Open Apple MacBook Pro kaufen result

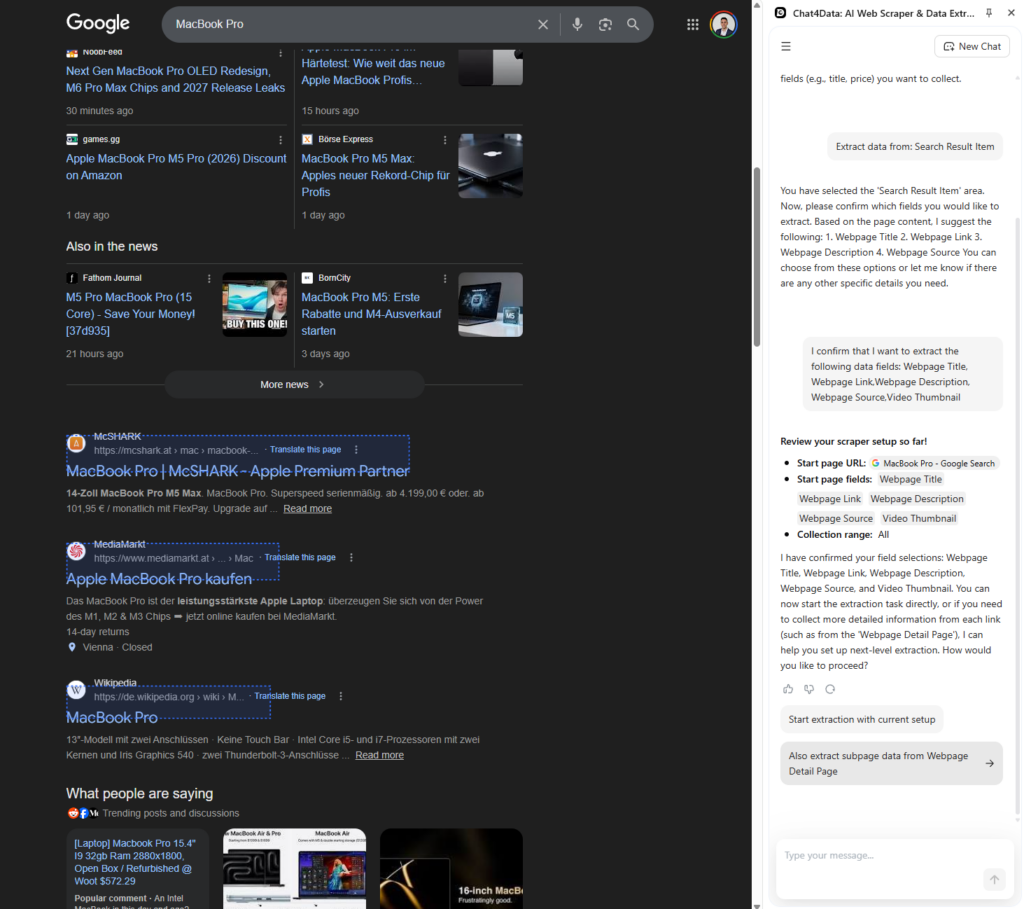click(x=159, y=579)
